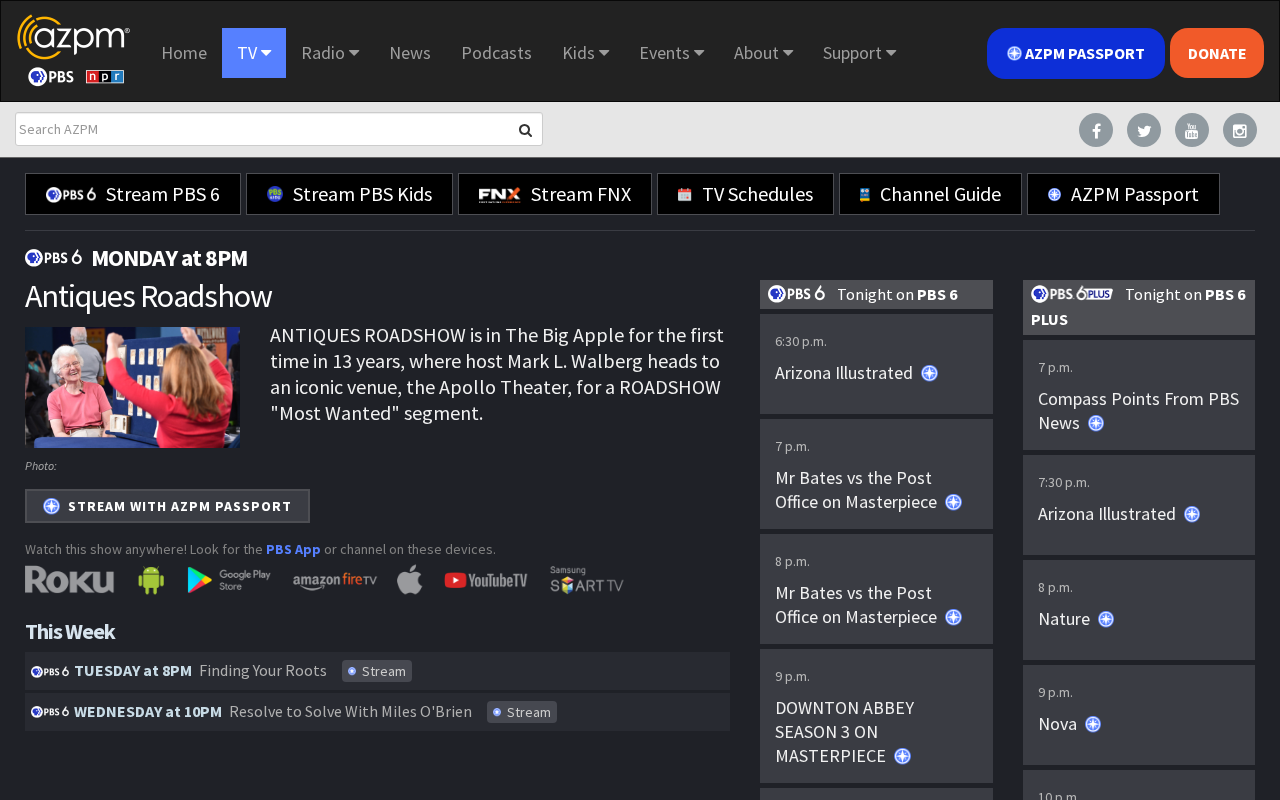
Task: Click Passport icon beside Compass Points
Action: point(1096,423)
